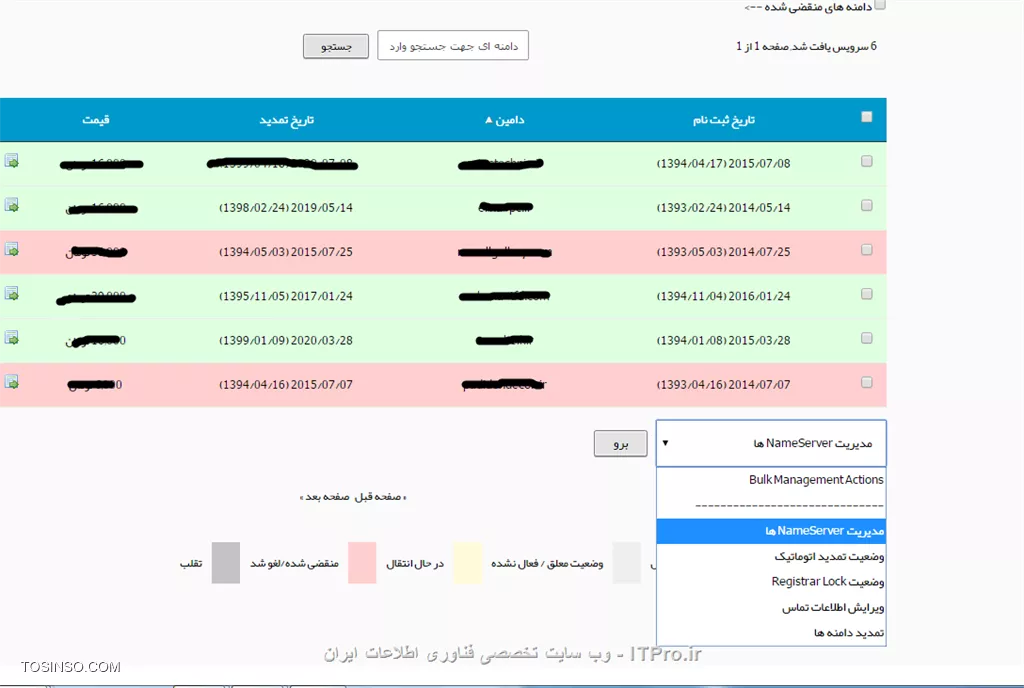This screenshot has width=1024, height=688.
Task: Toggle the expired domains checkbox at top
Action: point(880,5)
